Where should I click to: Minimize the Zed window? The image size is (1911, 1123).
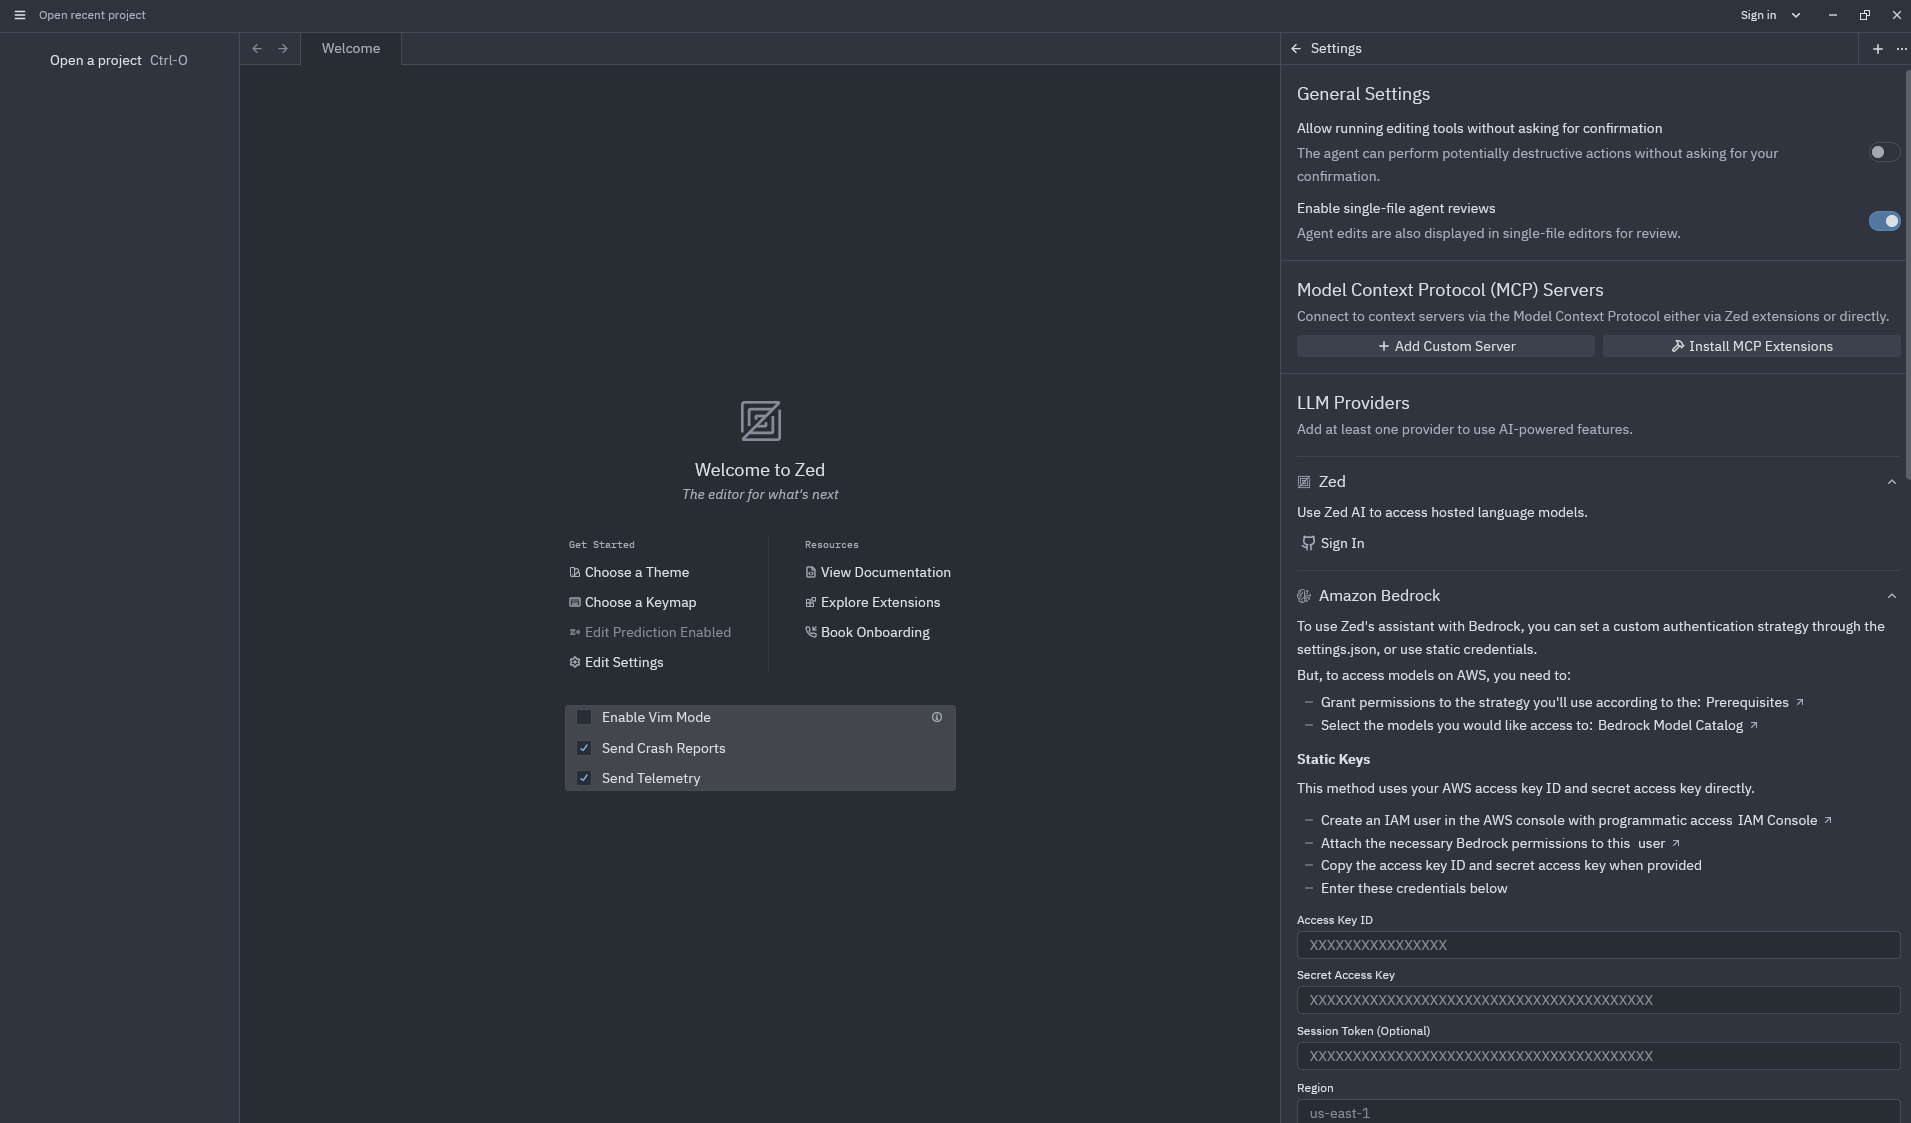click(1832, 15)
